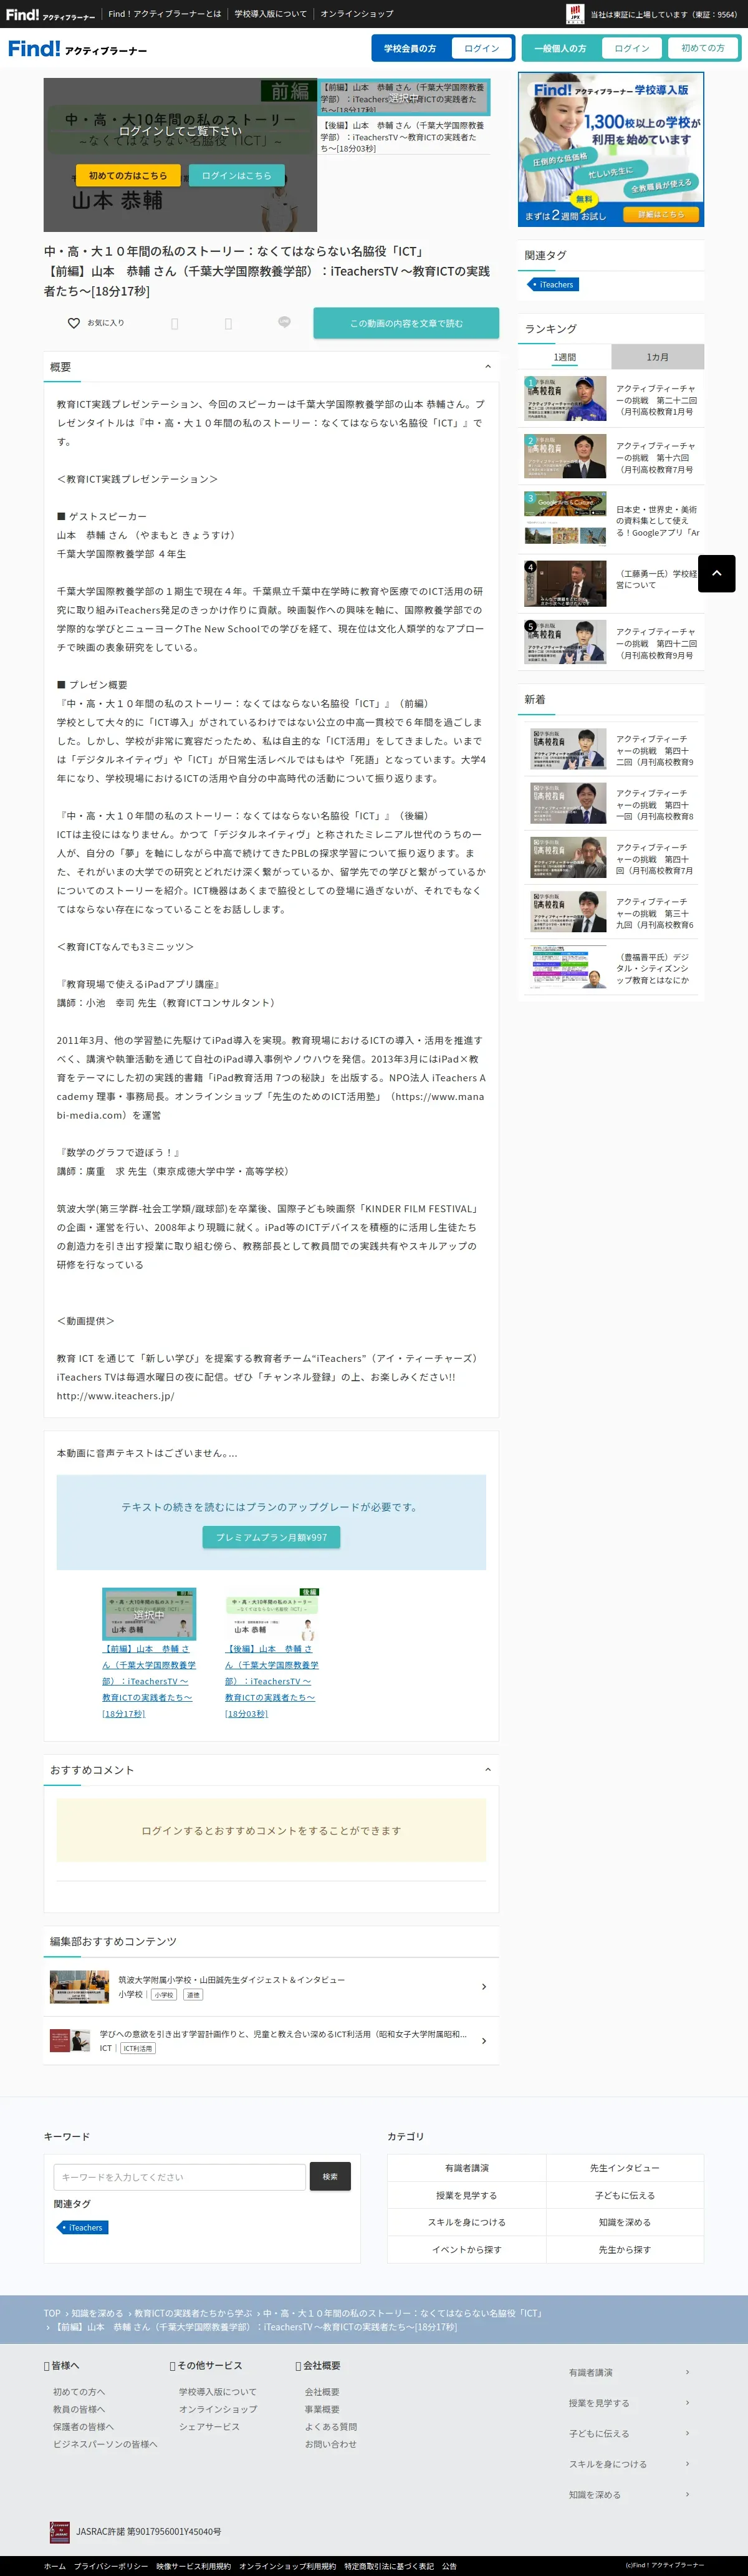Collapse the おすすめコメント section

[488, 1769]
